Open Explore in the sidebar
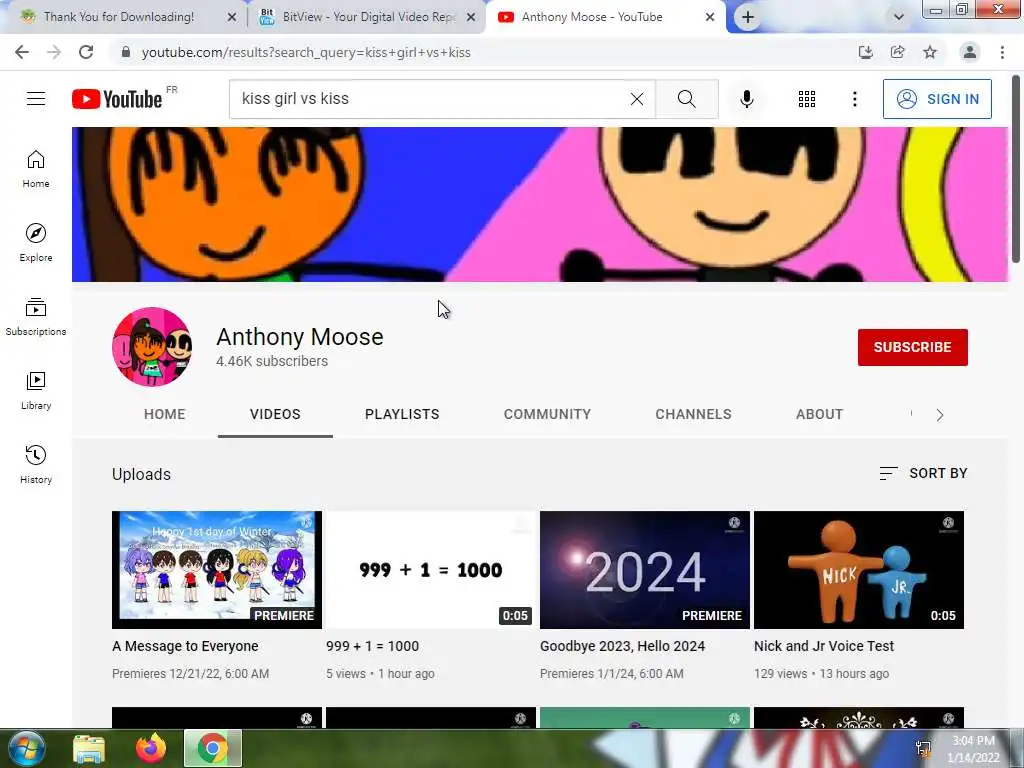Image resolution: width=1024 pixels, height=768 pixels. pyautogui.click(x=36, y=242)
